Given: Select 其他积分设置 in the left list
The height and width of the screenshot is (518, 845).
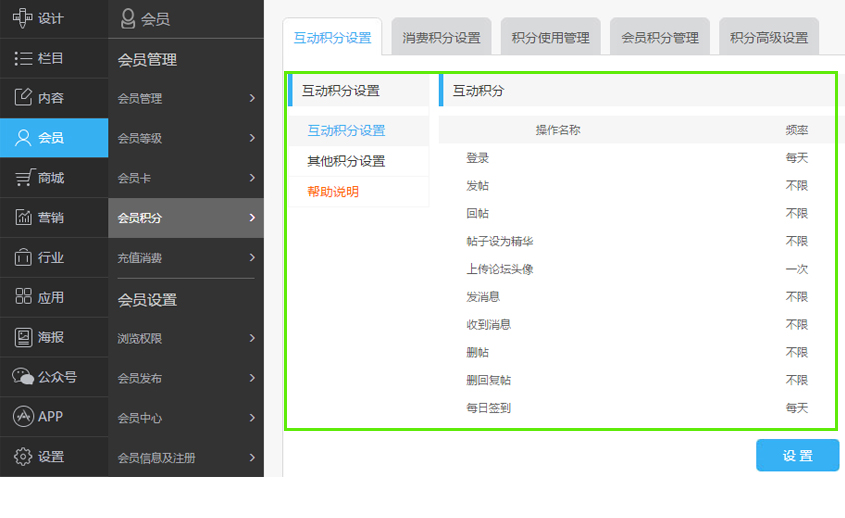Looking at the screenshot, I should coord(346,161).
